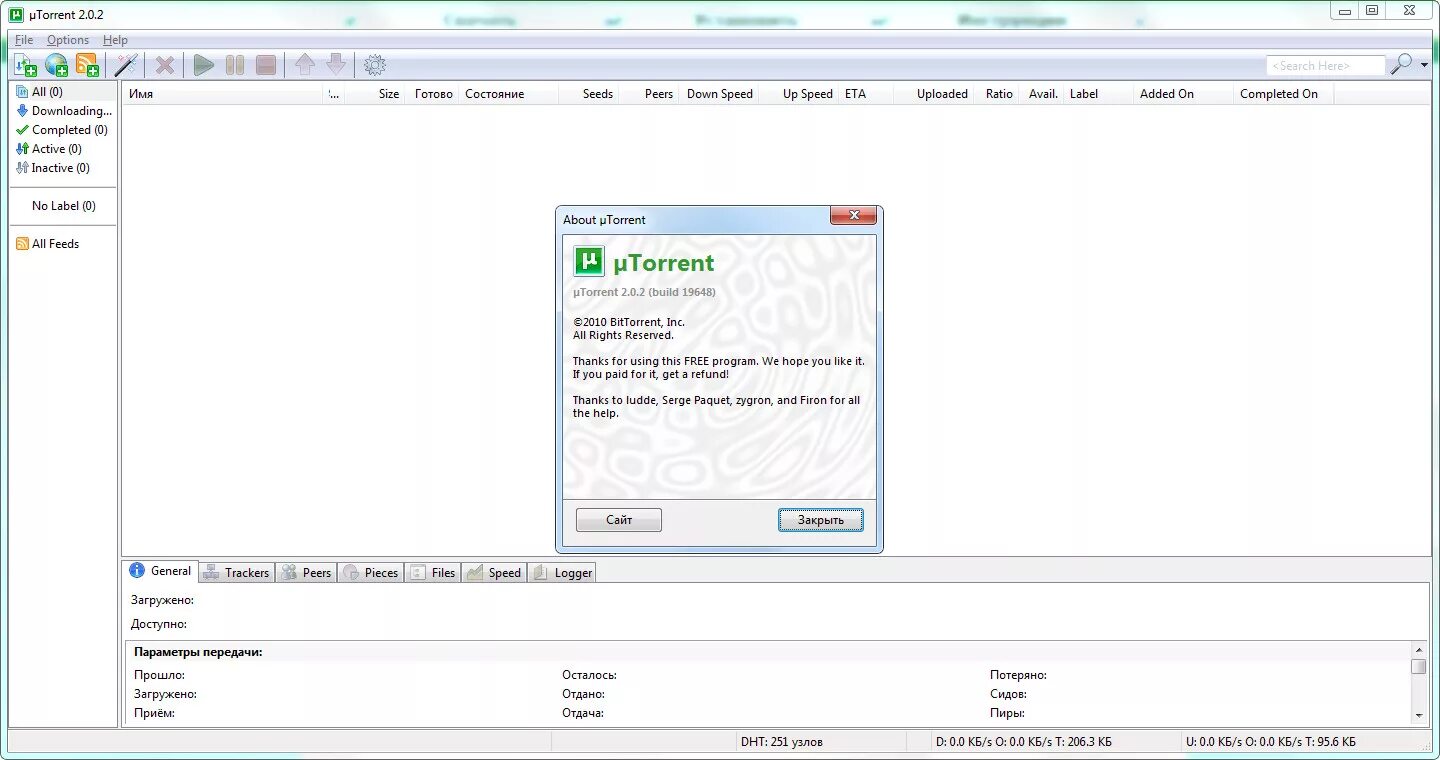Click the Сайт button in About dialog

619,520
